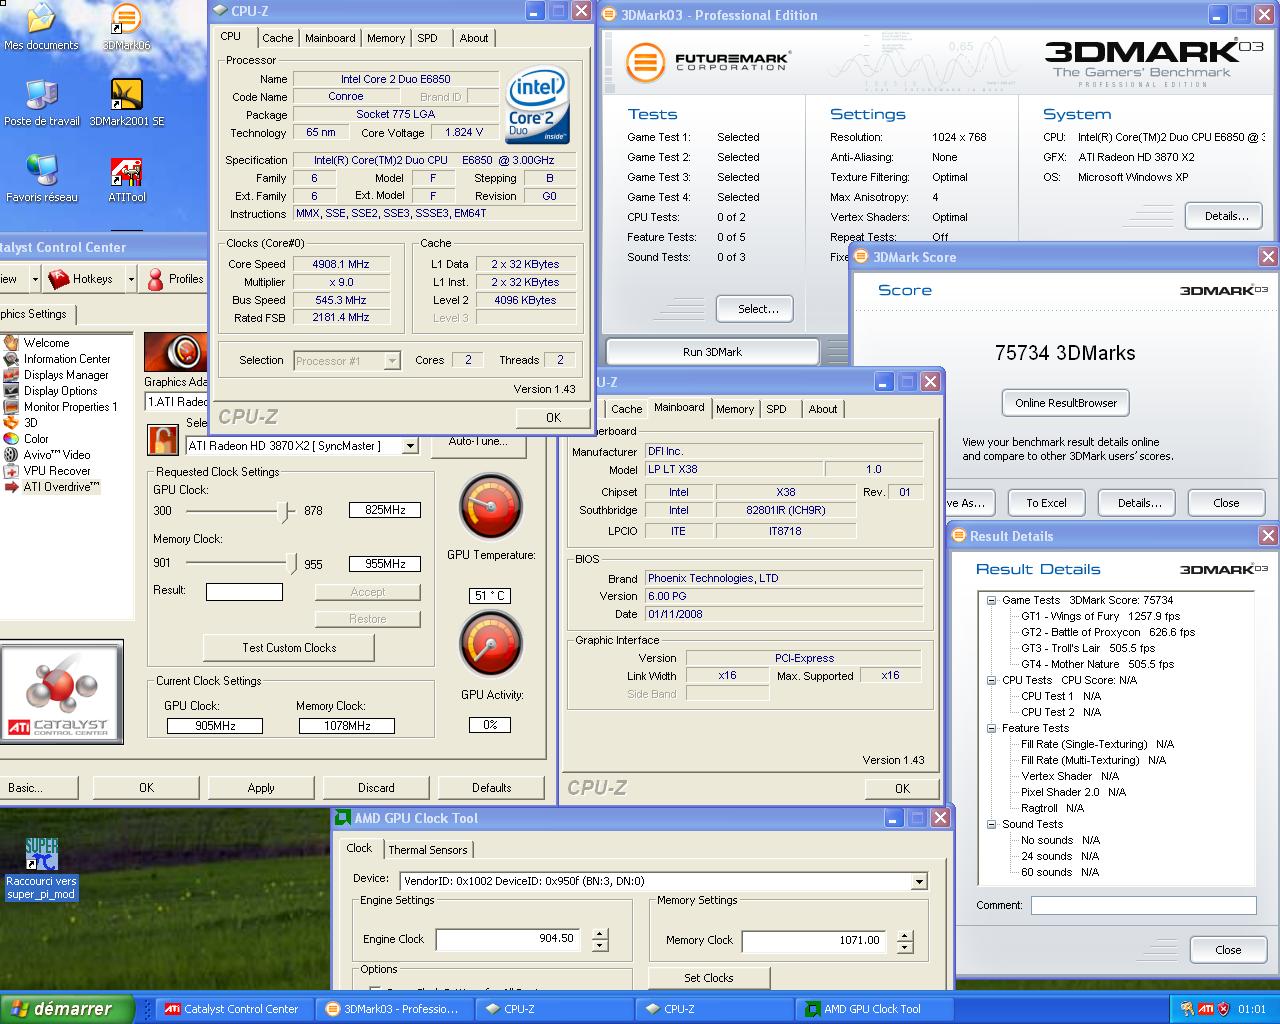Open the GPU Clock Tool Device dropdown
This screenshot has height=1024, width=1280.
point(918,881)
